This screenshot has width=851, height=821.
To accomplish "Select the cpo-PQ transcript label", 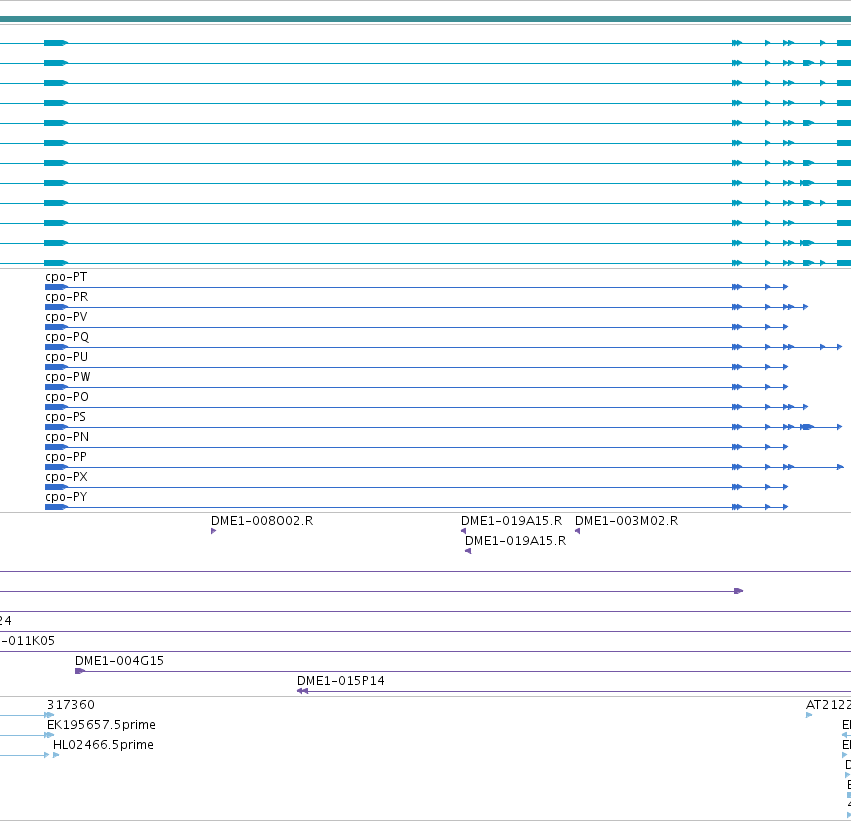I will [x=67, y=337].
